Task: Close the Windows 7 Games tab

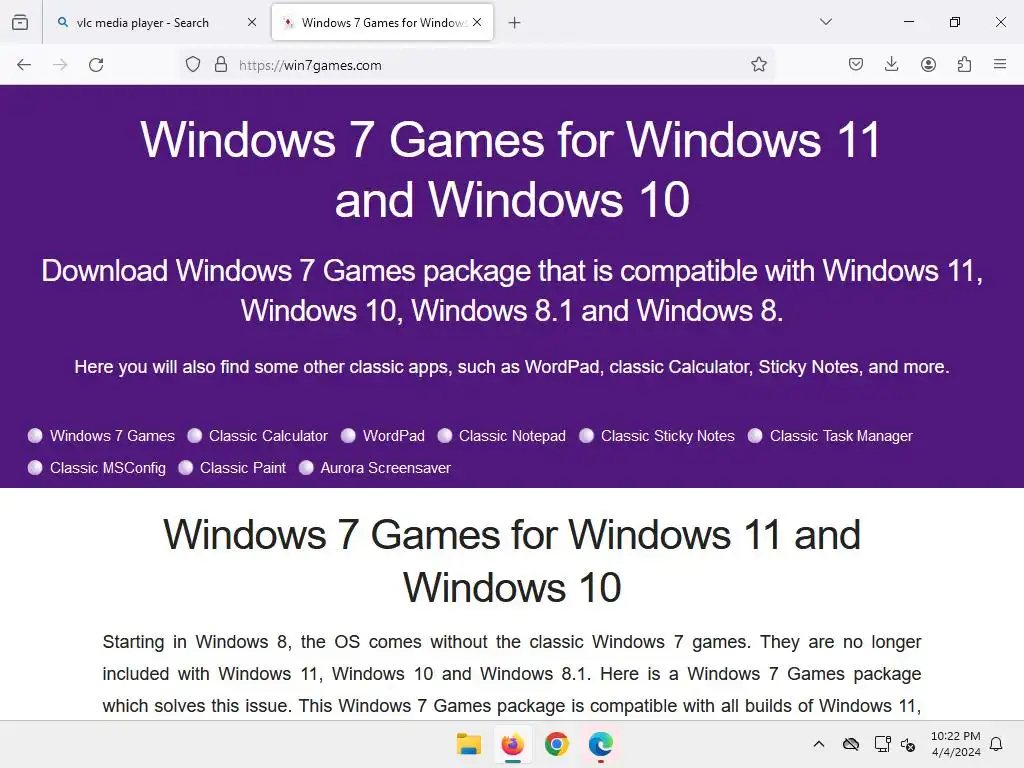Action: click(x=477, y=22)
